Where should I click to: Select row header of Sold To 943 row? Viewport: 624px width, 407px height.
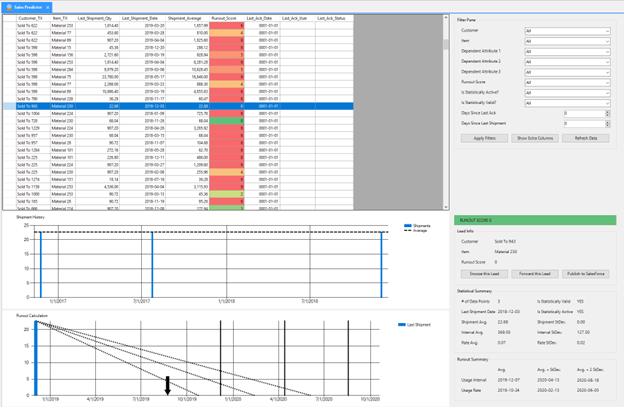click(10, 106)
